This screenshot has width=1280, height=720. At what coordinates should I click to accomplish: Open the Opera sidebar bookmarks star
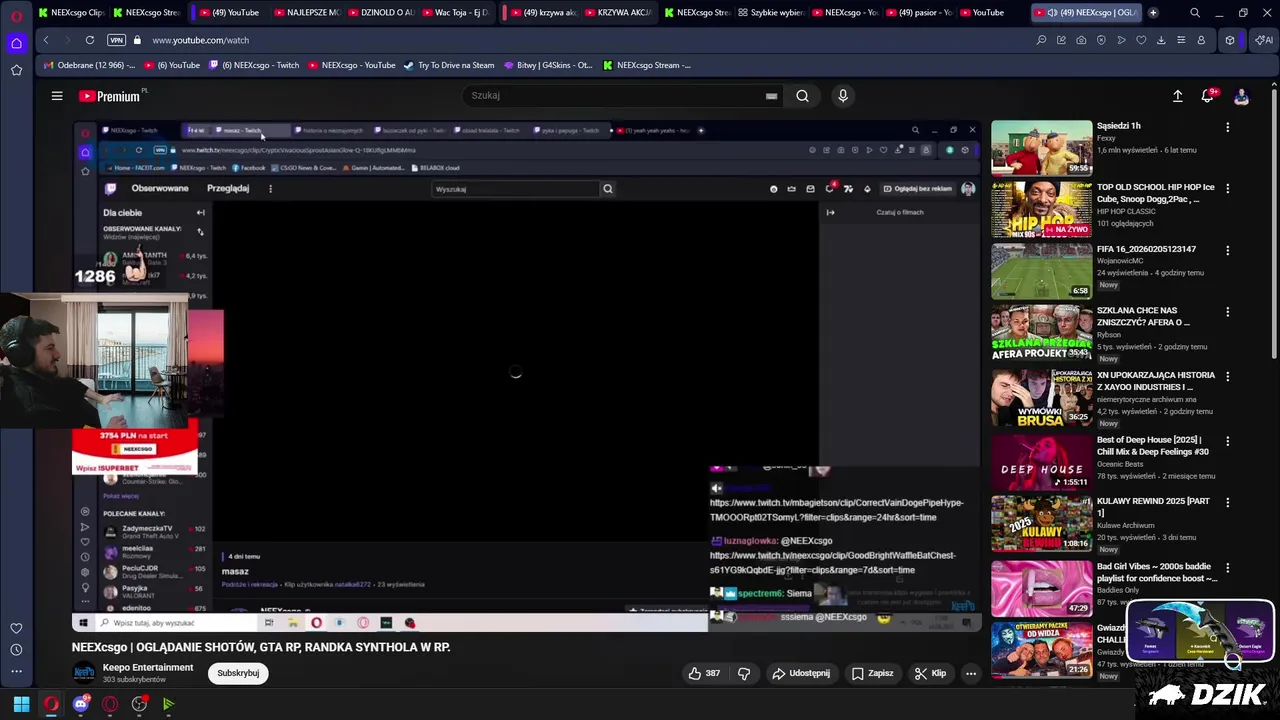pos(16,70)
